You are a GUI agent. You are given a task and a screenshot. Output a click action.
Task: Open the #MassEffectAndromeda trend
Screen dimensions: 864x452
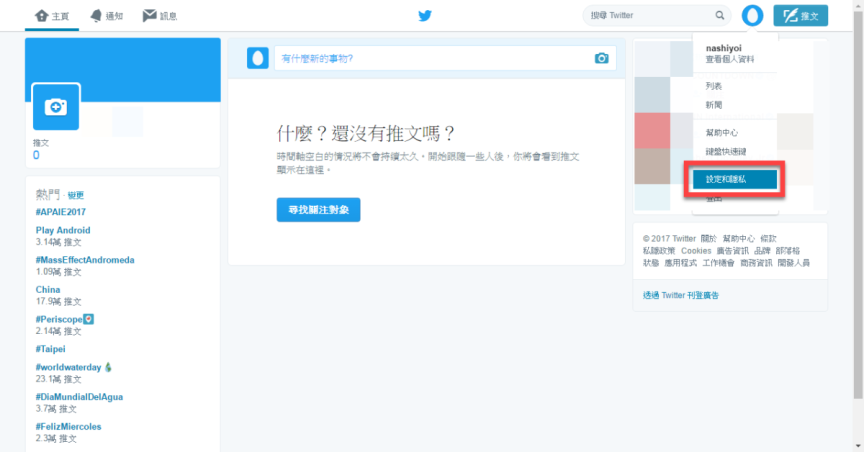coord(85,260)
